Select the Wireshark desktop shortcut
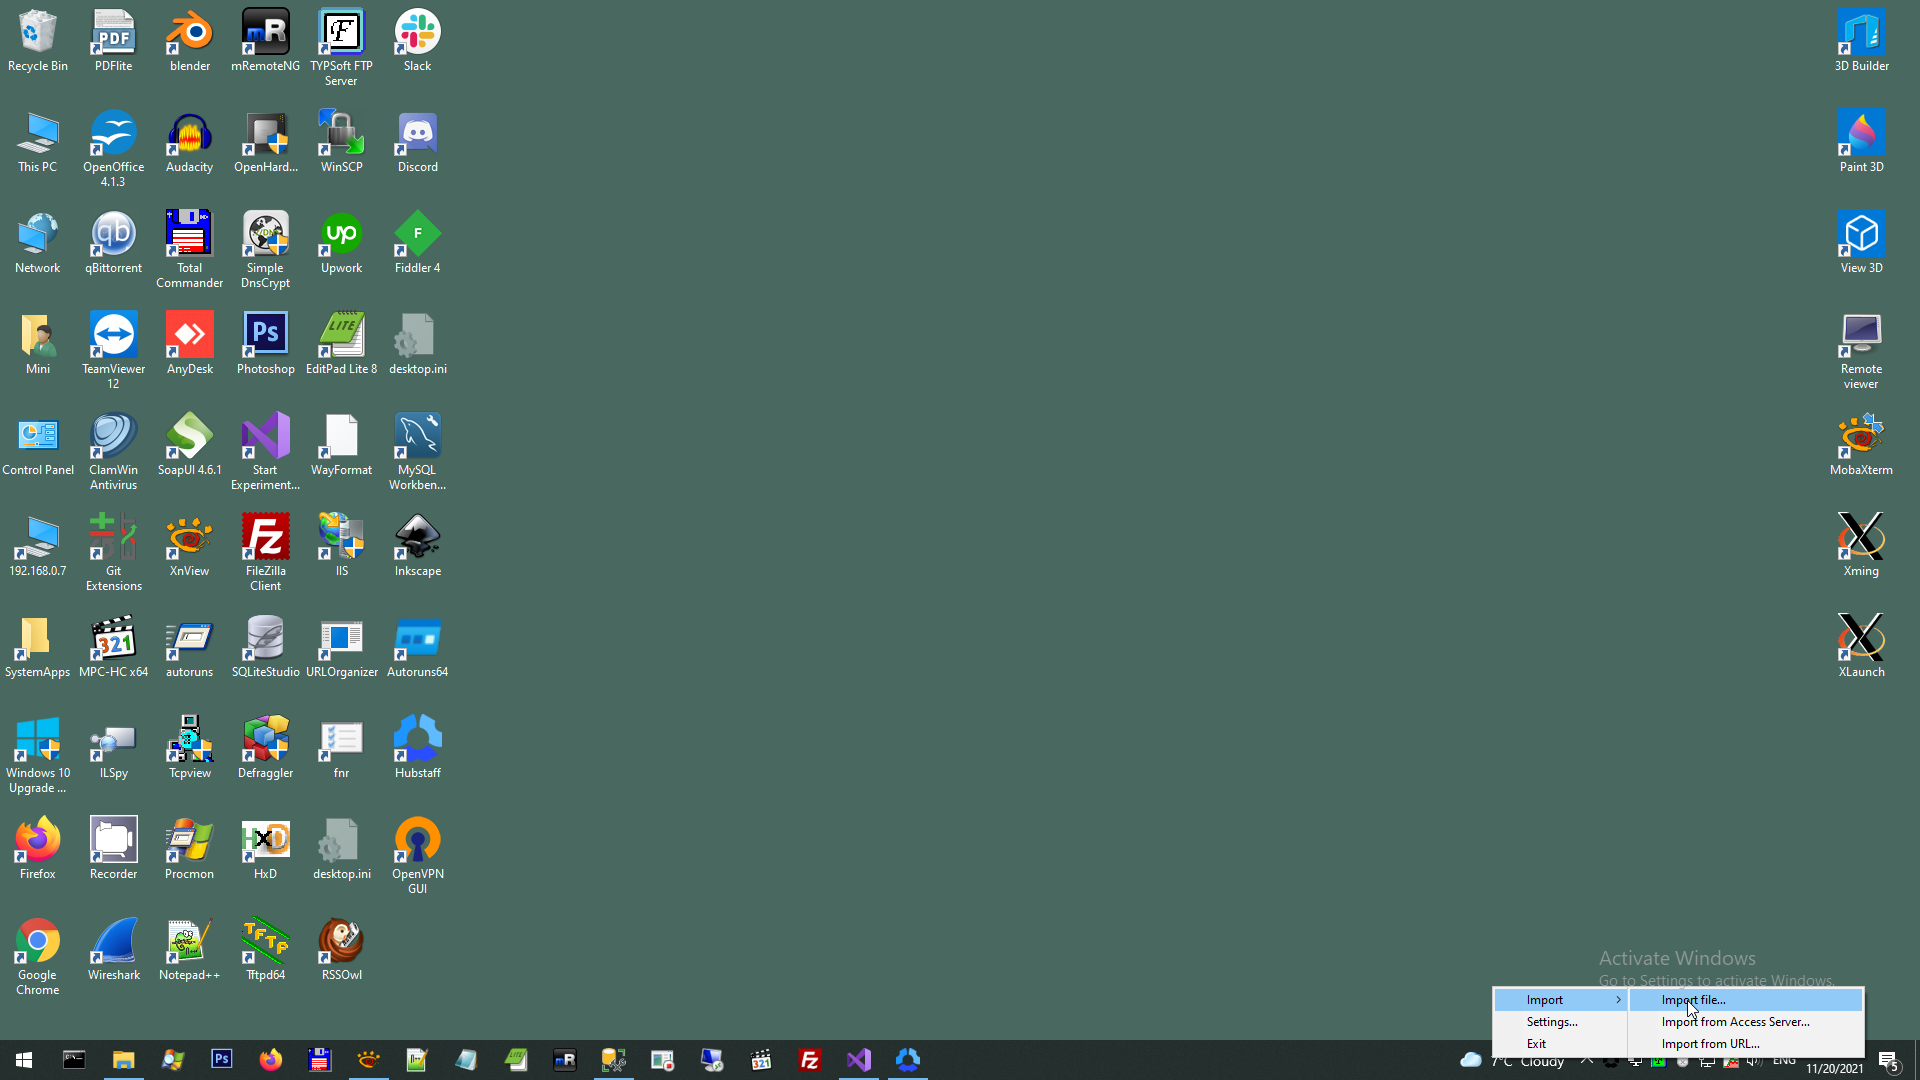Screen dimensions: 1920x1080 [x=113, y=943]
